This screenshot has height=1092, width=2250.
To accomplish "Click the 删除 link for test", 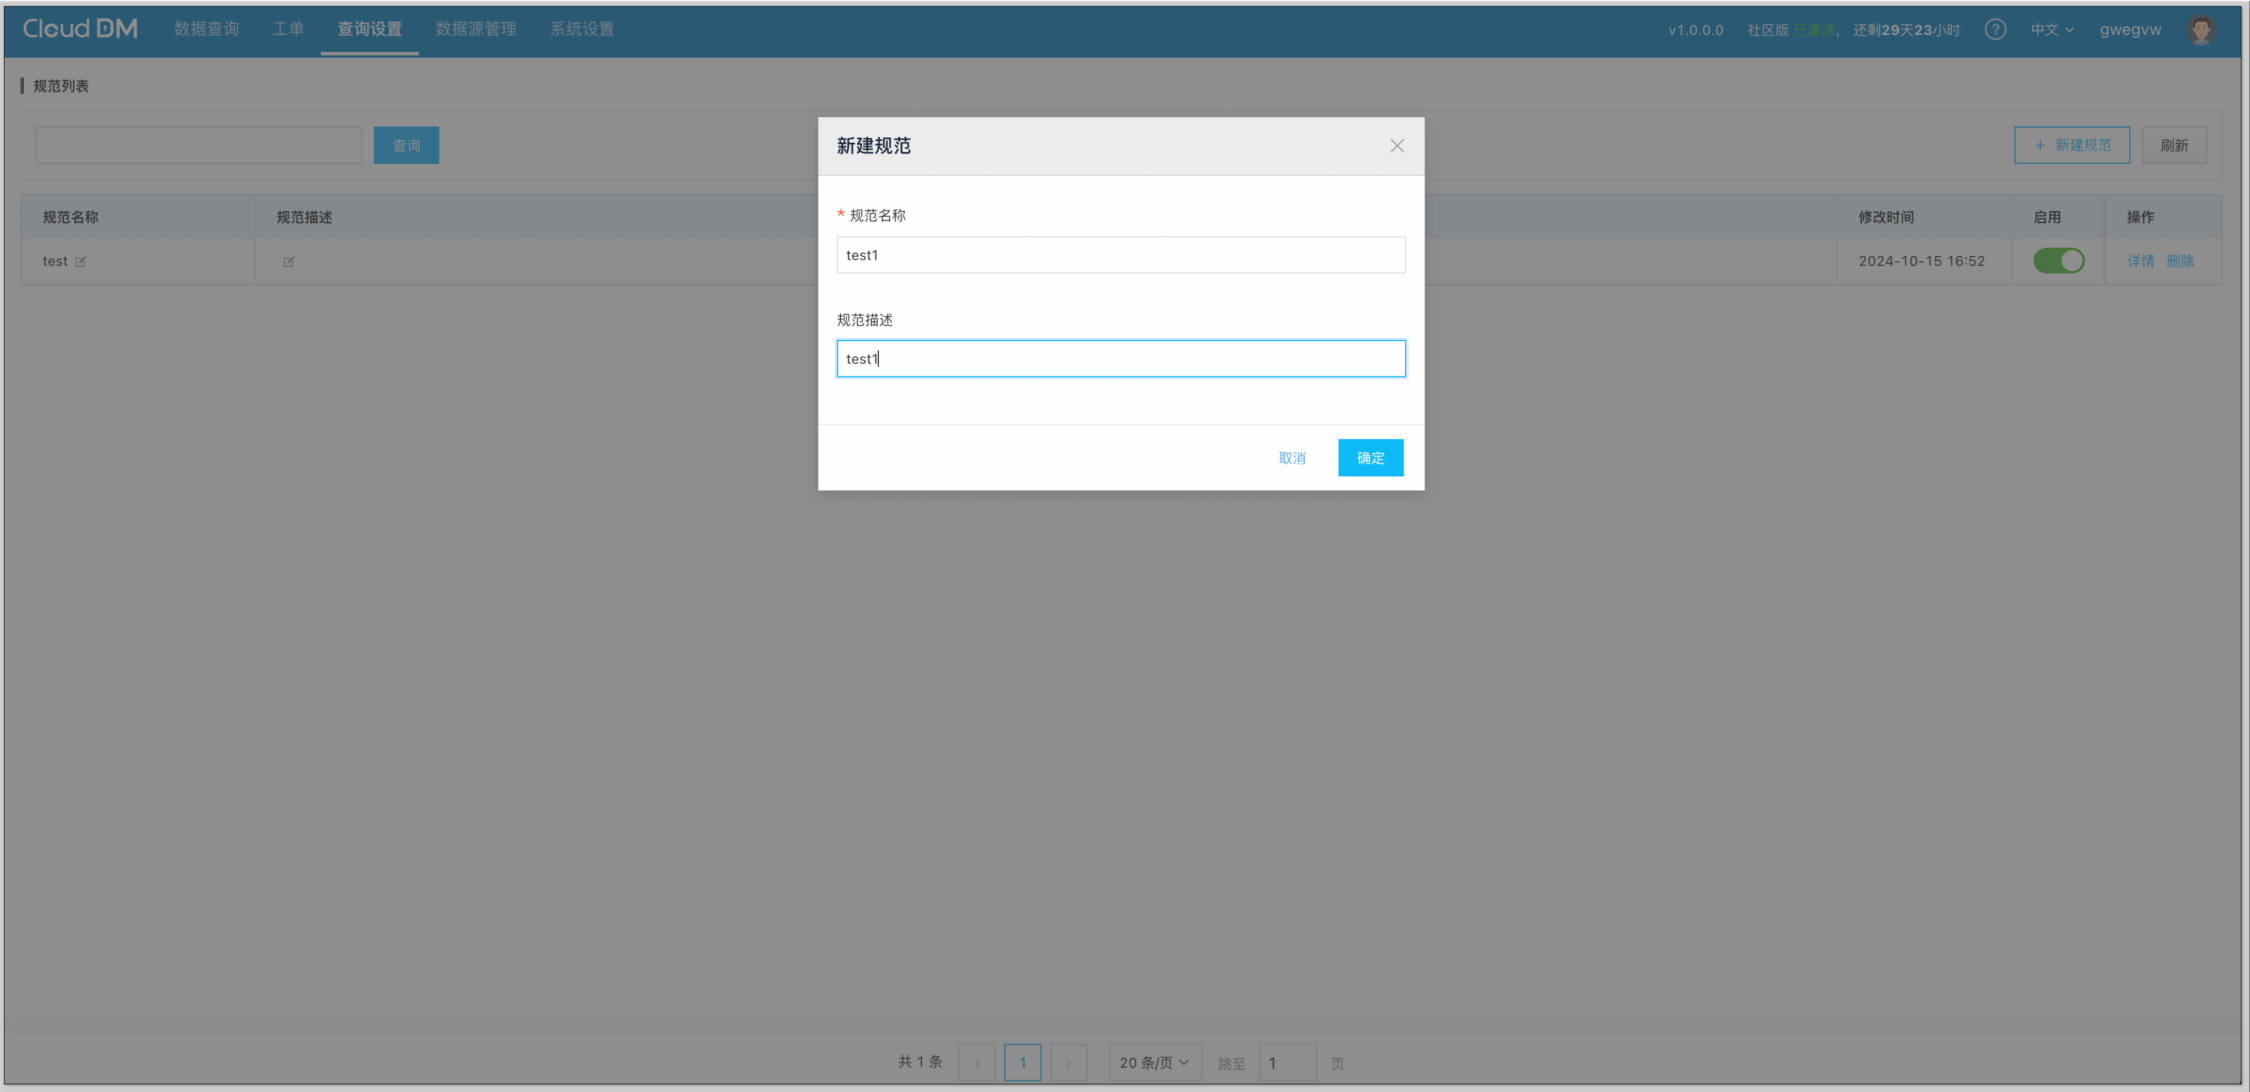I will (2180, 261).
